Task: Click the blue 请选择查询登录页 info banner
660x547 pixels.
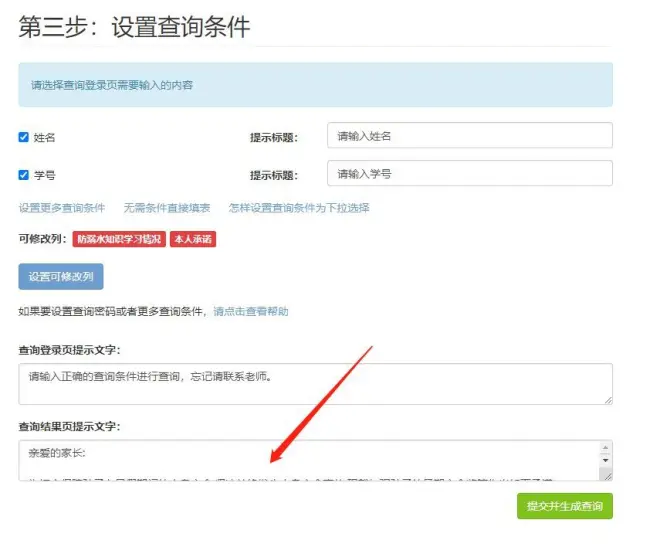Action: pos(315,85)
